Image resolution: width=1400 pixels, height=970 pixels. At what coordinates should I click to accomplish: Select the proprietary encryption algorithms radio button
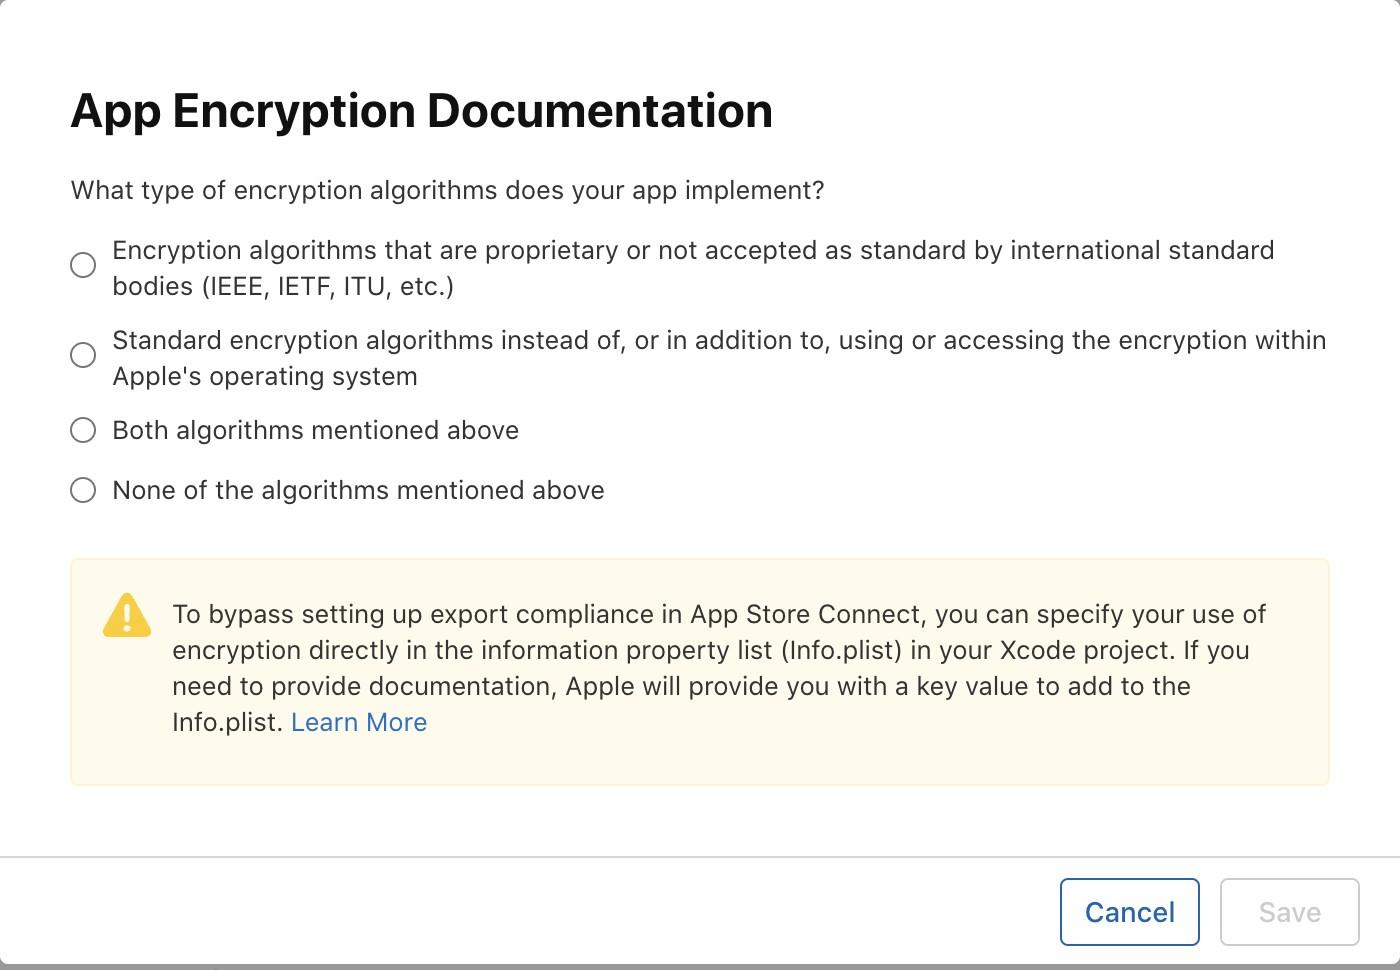pyautogui.click(x=83, y=265)
